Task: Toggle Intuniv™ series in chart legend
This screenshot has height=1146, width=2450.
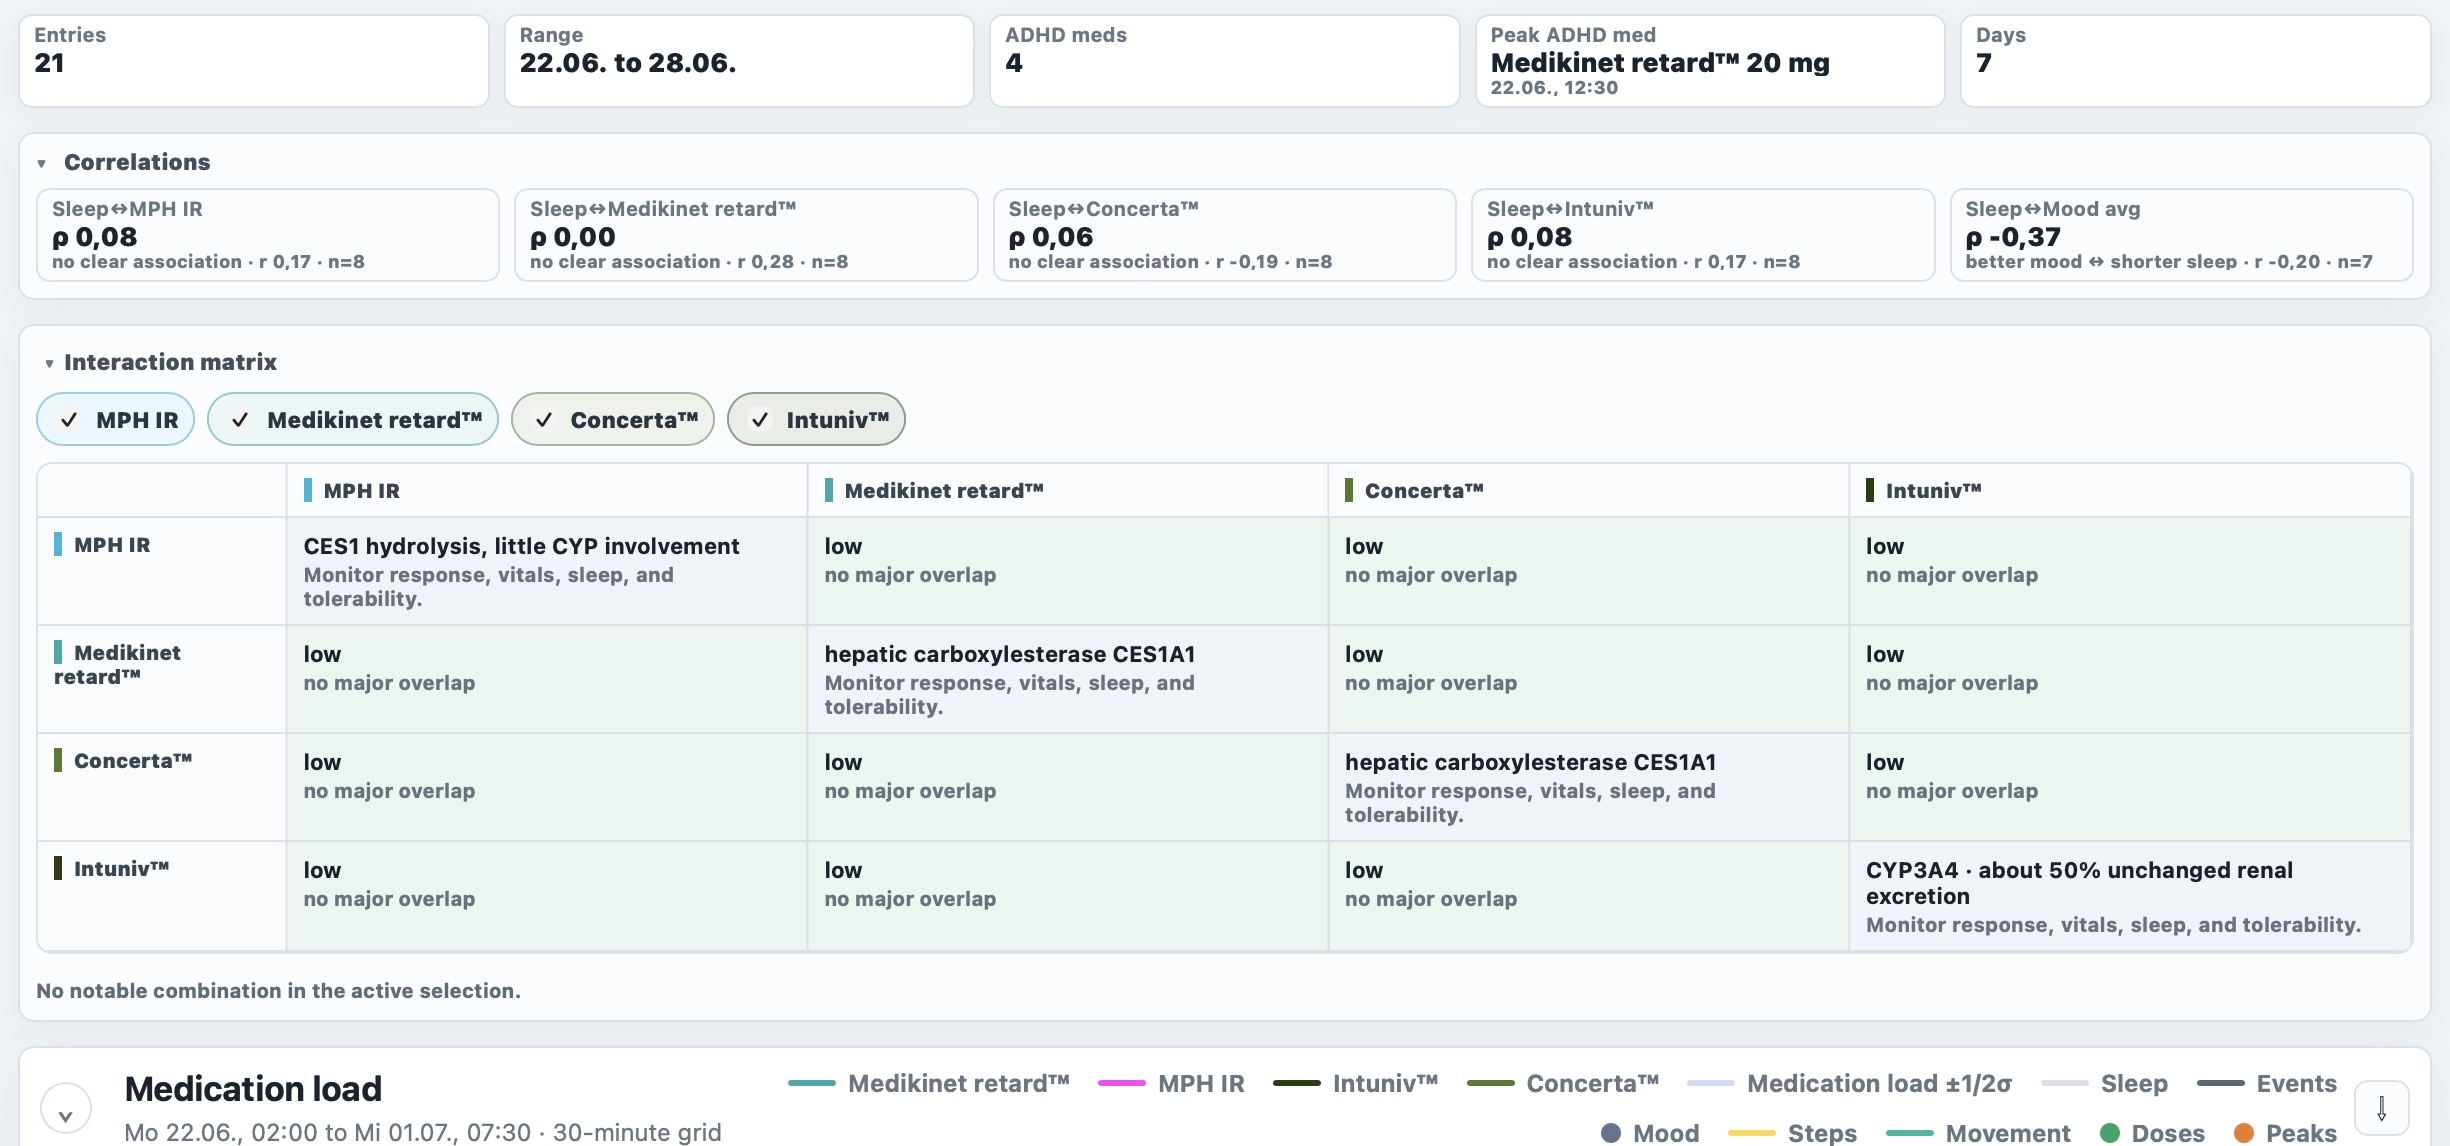Action: (1356, 1083)
